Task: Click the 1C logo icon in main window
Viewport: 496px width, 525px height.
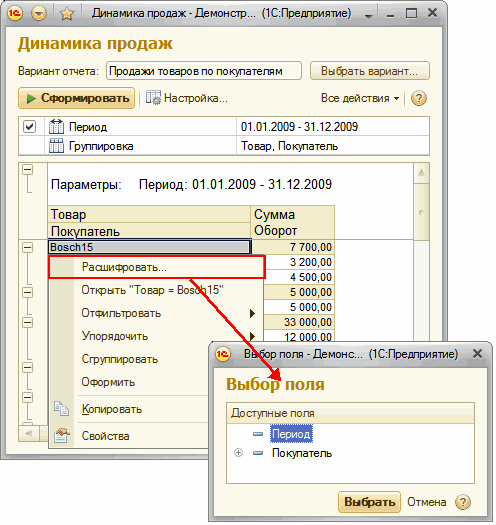Action: click(15, 14)
